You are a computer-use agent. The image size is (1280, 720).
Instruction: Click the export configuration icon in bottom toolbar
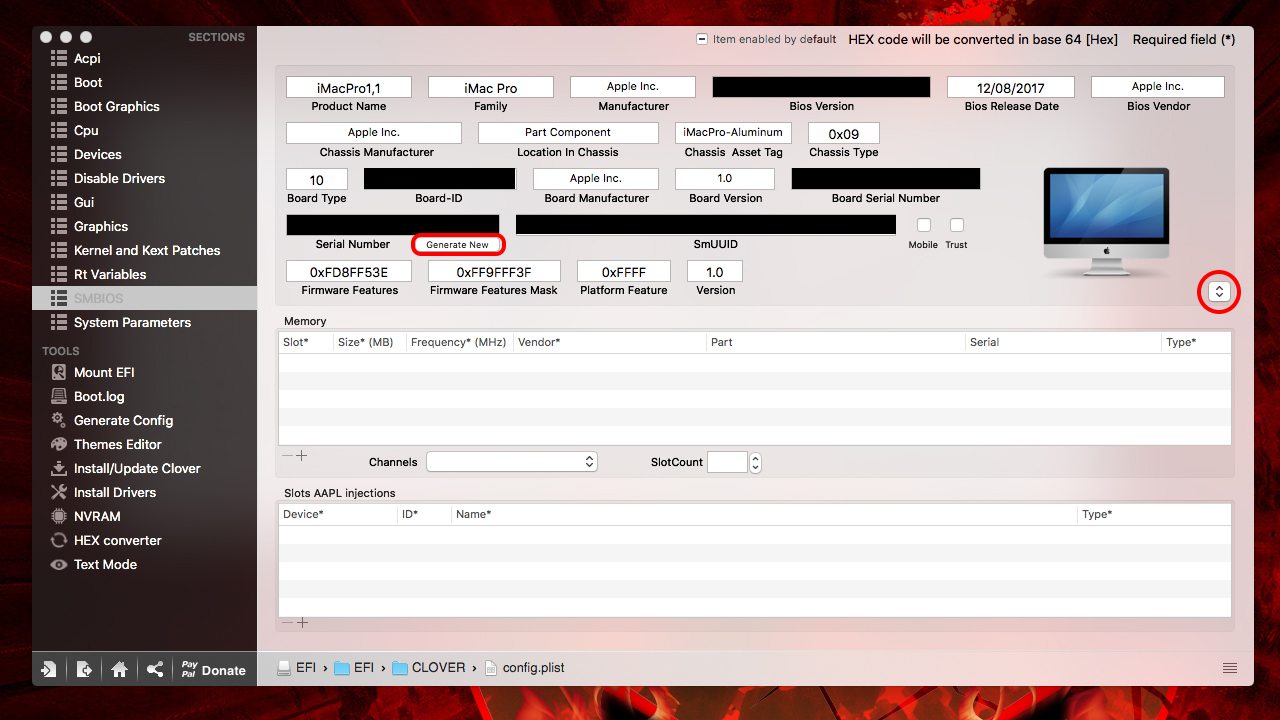[x=84, y=670]
